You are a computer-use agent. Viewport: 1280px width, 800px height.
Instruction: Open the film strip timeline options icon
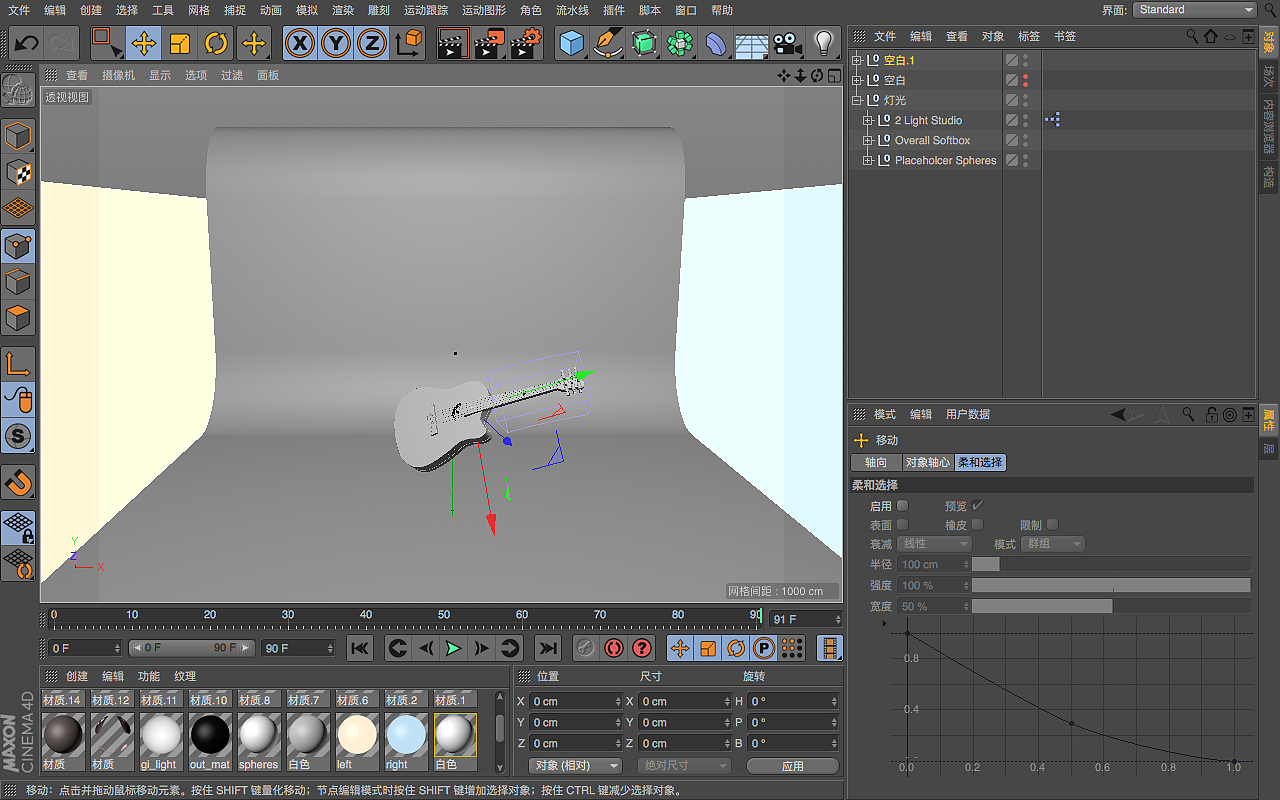(829, 648)
